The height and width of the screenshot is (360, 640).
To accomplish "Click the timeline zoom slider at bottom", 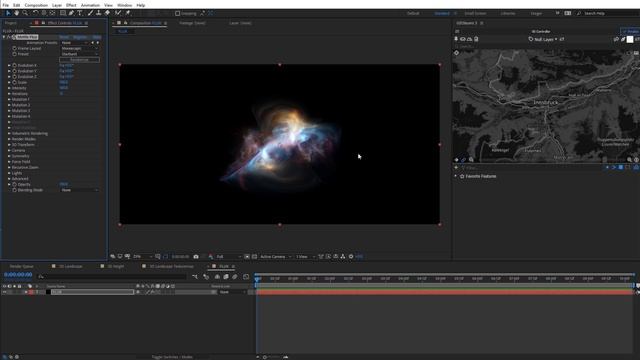I will (271, 357).
